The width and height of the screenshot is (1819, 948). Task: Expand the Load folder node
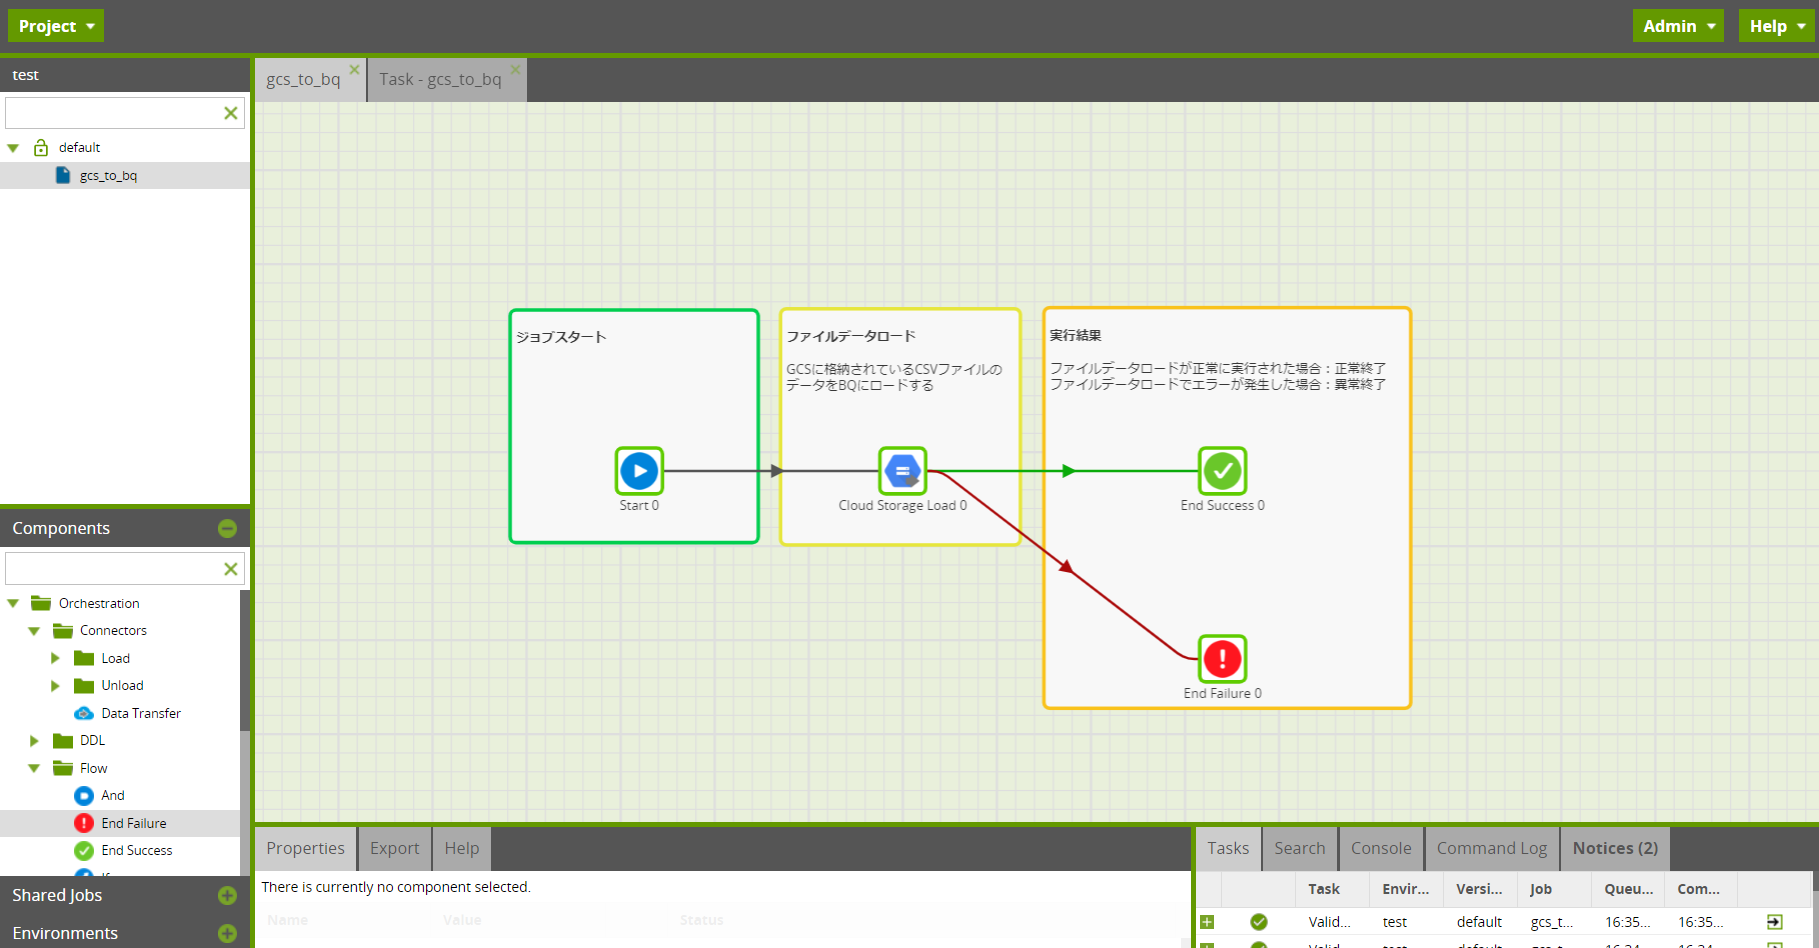click(55, 658)
